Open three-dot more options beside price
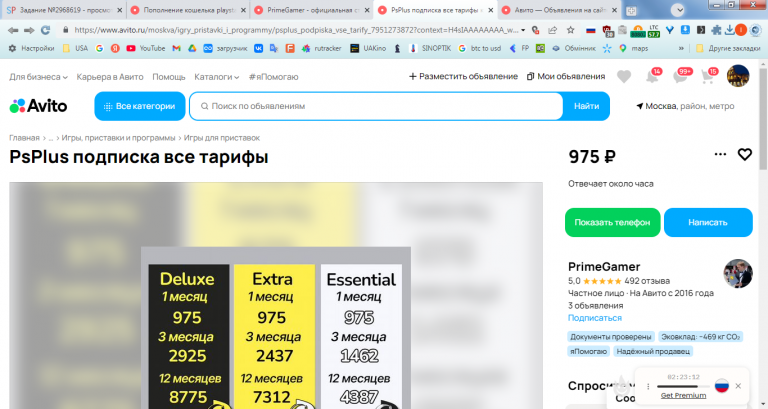Screen dimensions: 768x409 click(x=720, y=154)
